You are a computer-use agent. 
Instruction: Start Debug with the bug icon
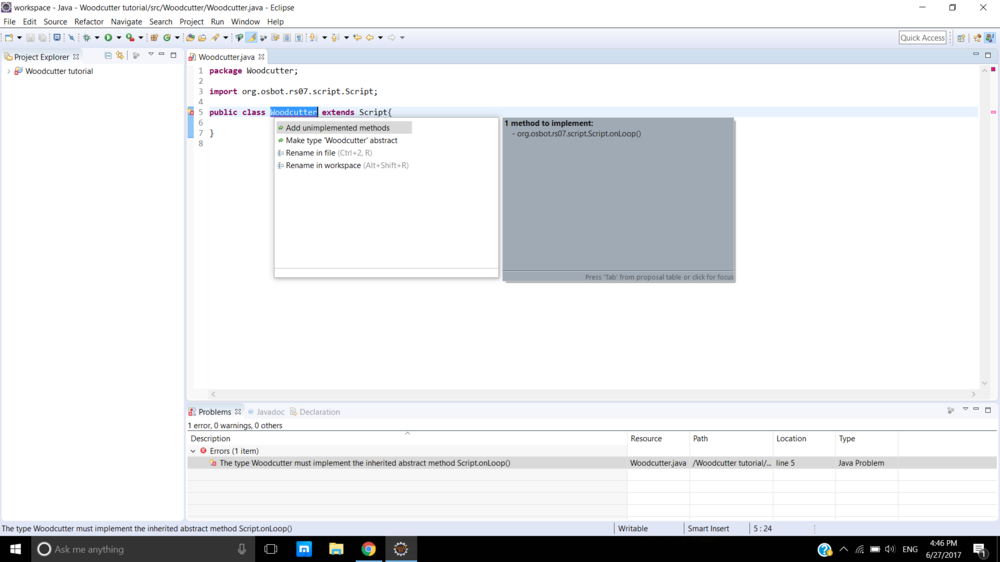click(x=87, y=38)
